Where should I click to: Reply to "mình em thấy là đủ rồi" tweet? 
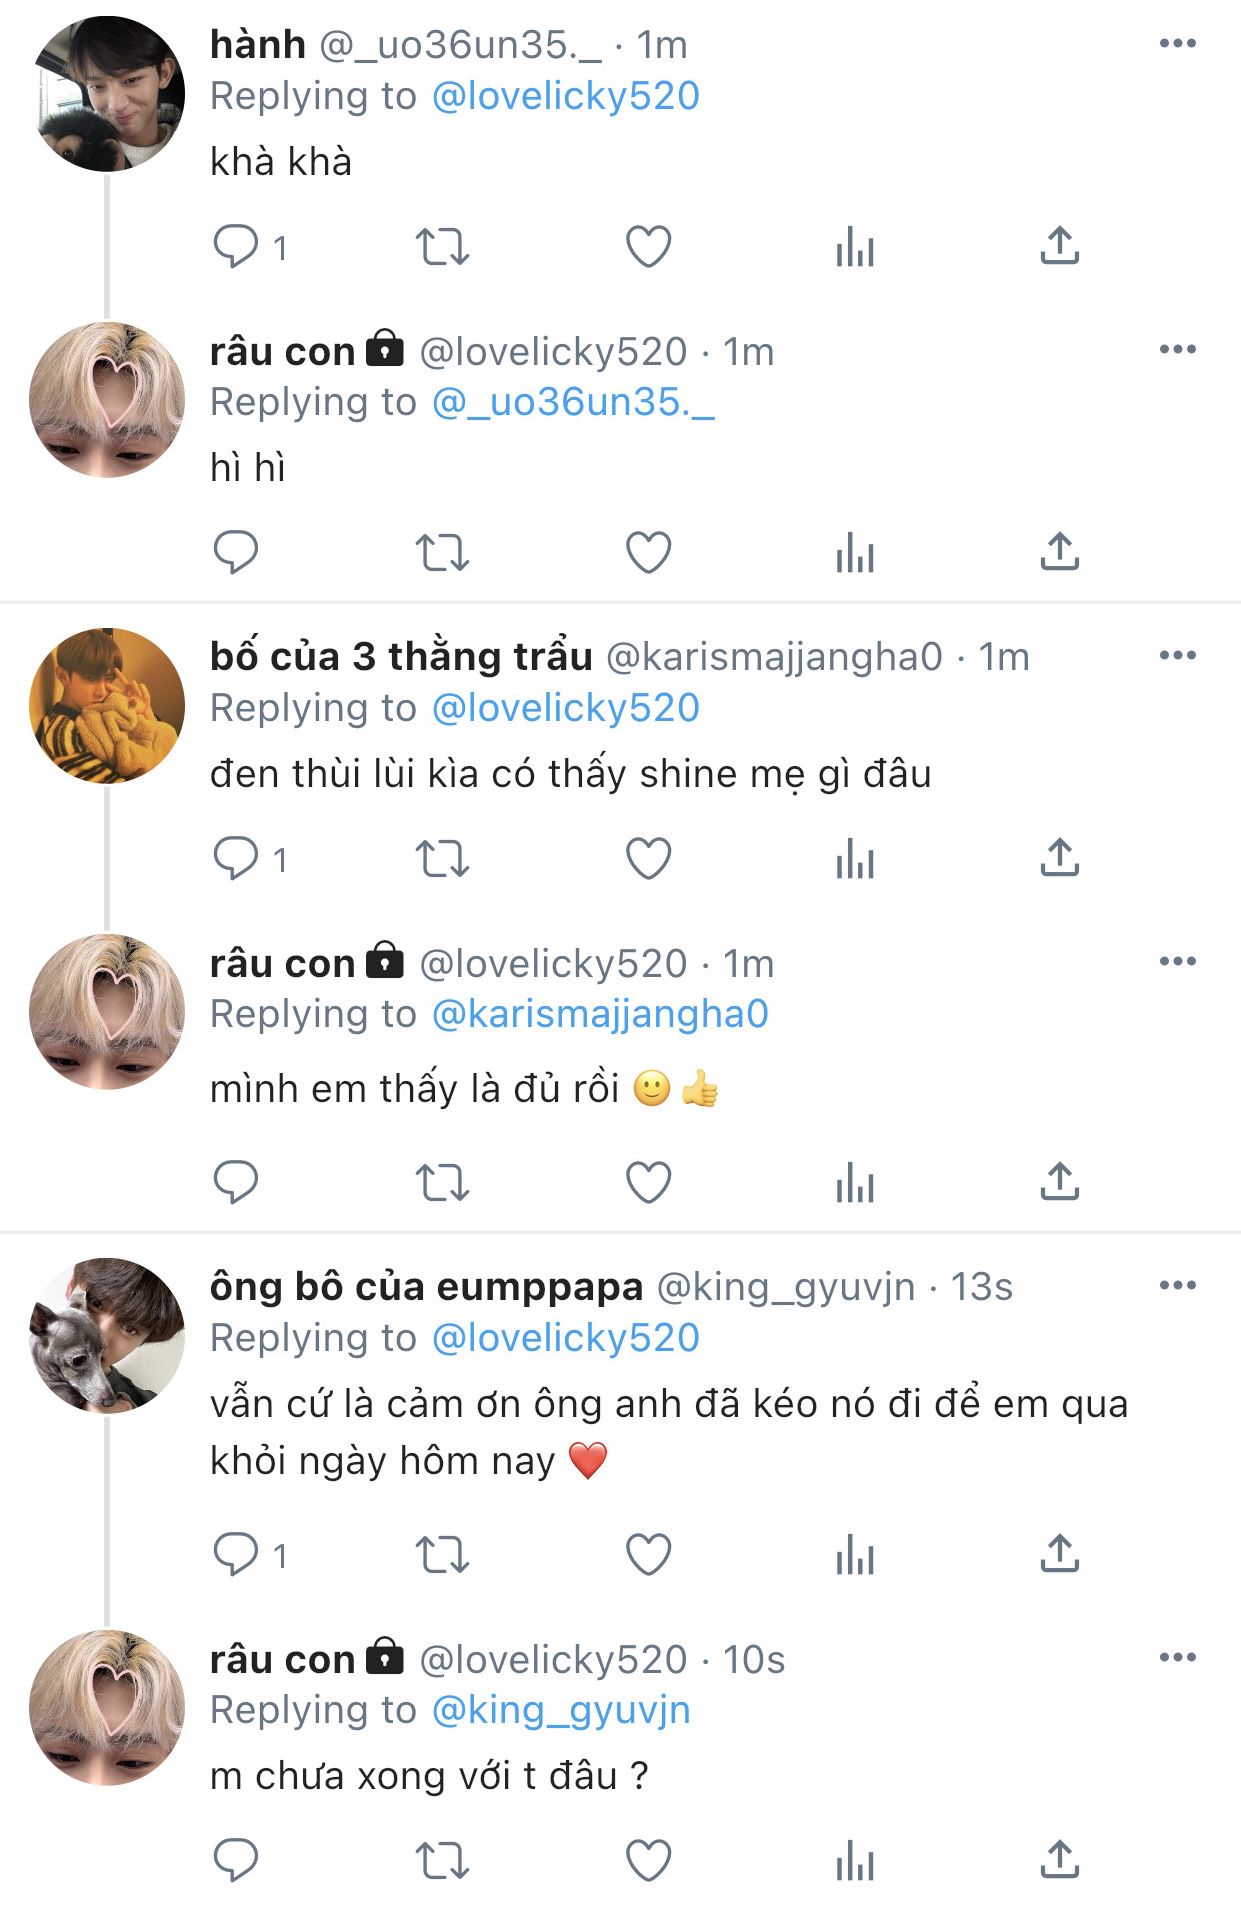tap(236, 1182)
